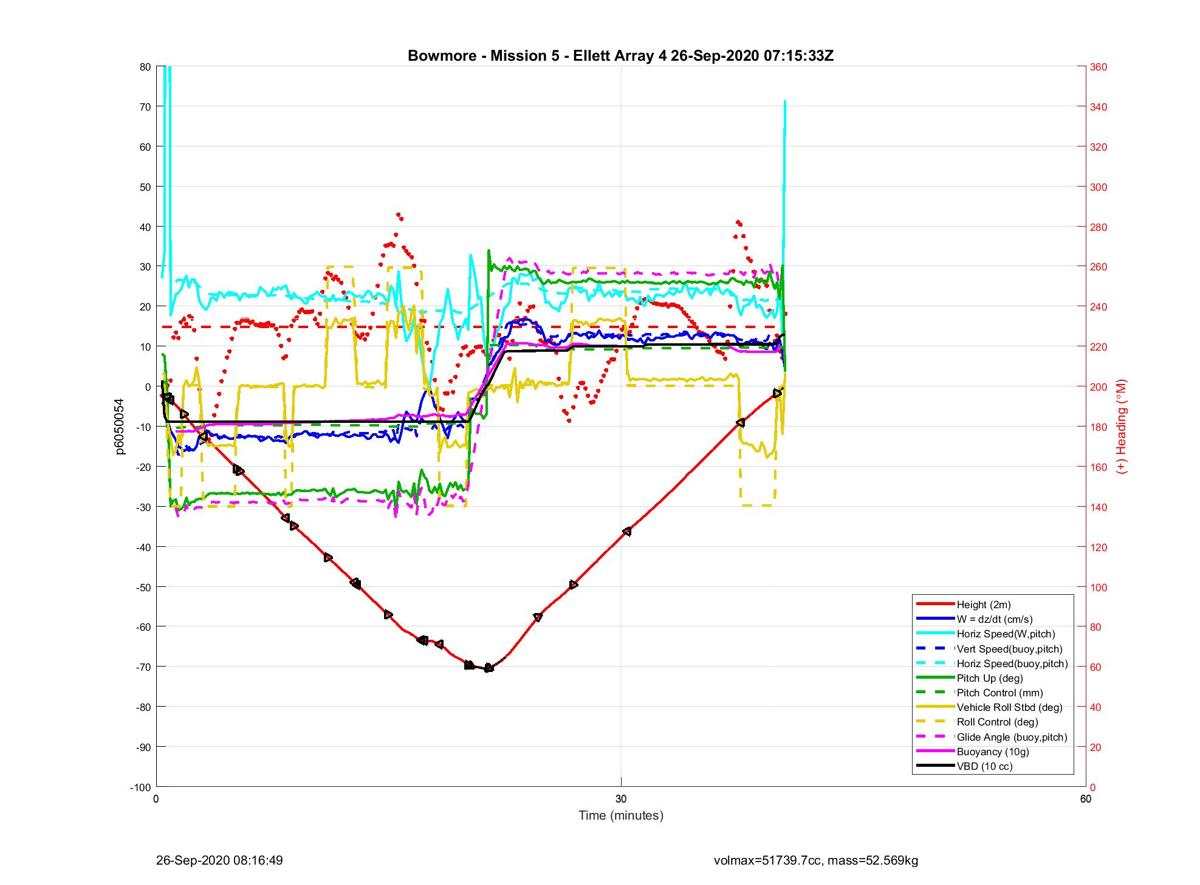Select 'Vehicle Roll Stbd (deg)' in legend
This screenshot has height=885, width=1200.
[1009, 708]
